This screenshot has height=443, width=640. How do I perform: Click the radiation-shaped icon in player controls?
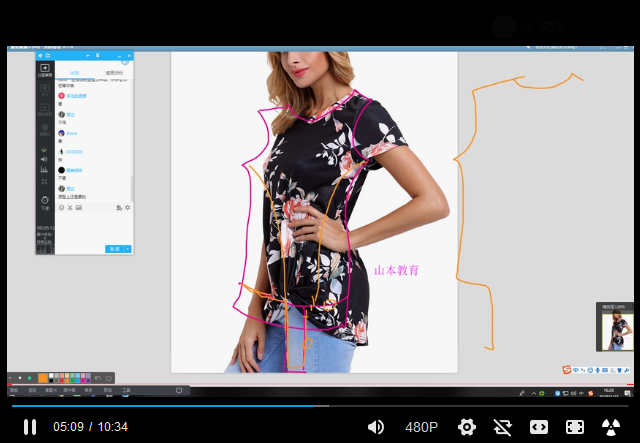[611, 427]
